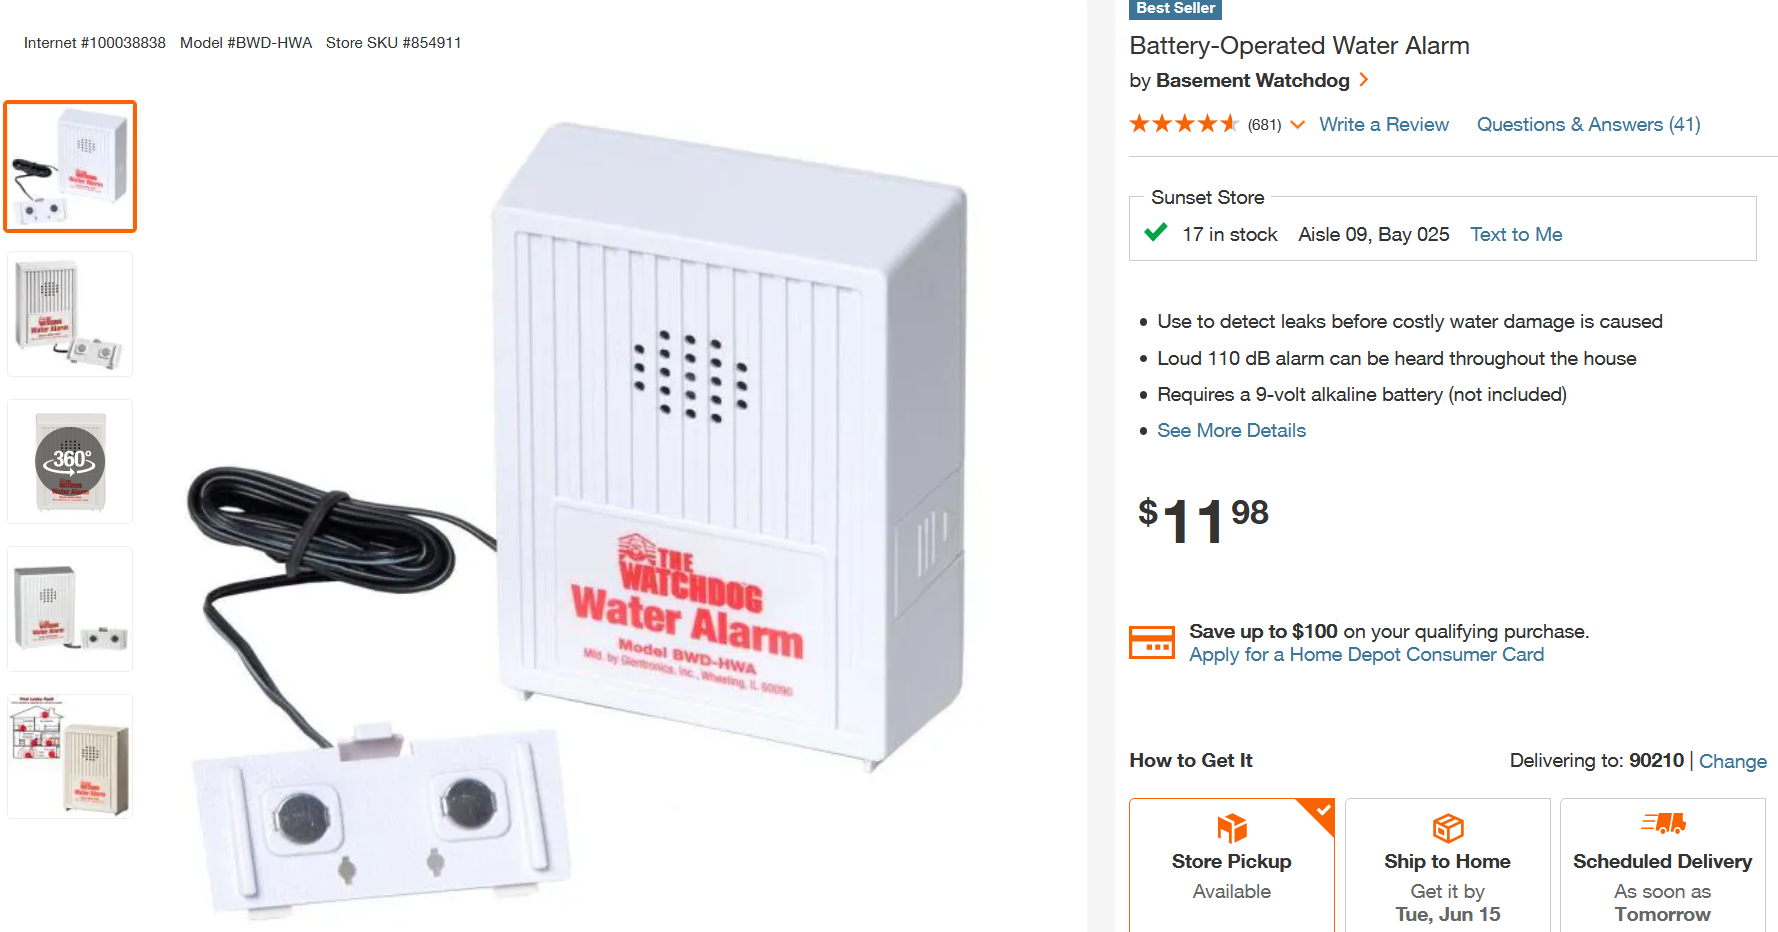Click the Ship to Home package icon
1778x932 pixels.
pyautogui.click(x=1447, y=828)
